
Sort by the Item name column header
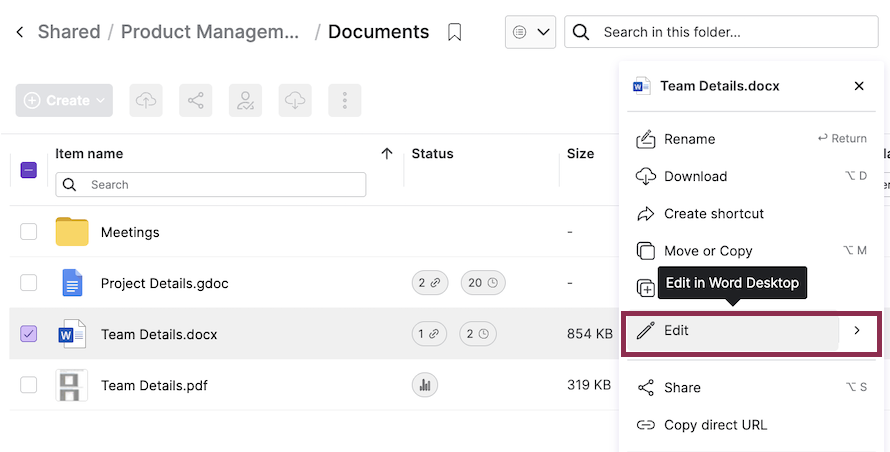point(89,154)
